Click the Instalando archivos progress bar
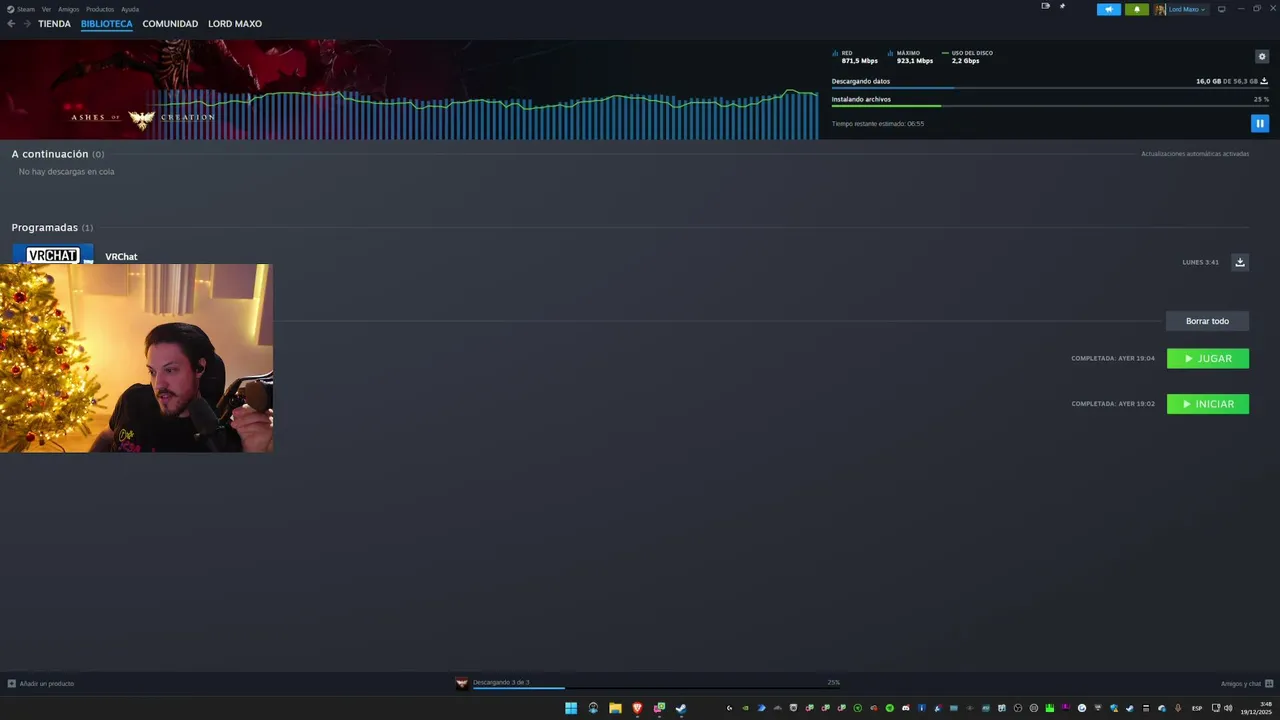 coord(1050,106)
